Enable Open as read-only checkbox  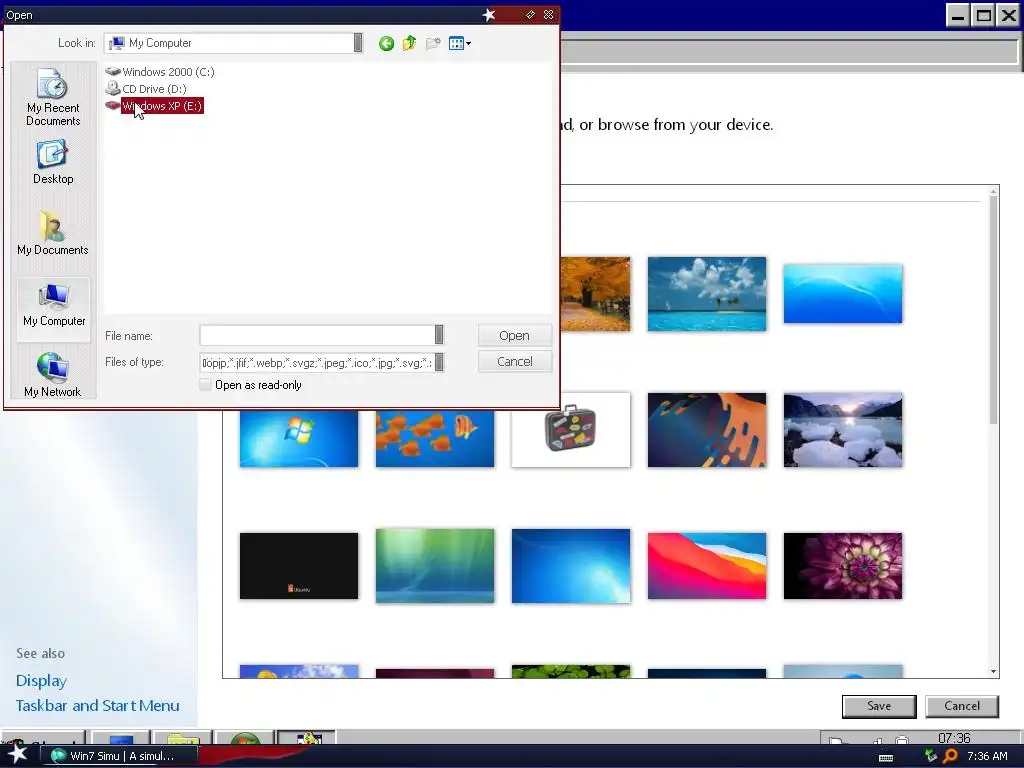205,385
